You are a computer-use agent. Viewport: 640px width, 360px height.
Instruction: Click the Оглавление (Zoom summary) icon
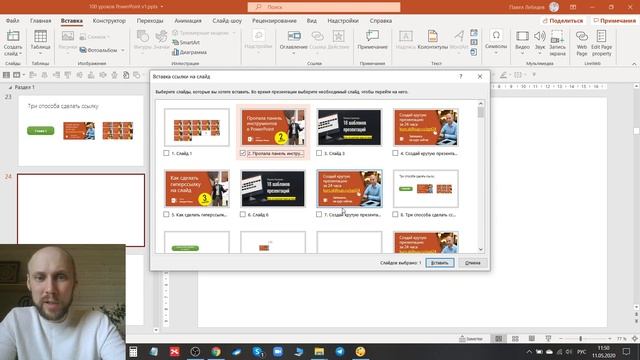pos(294,36)
